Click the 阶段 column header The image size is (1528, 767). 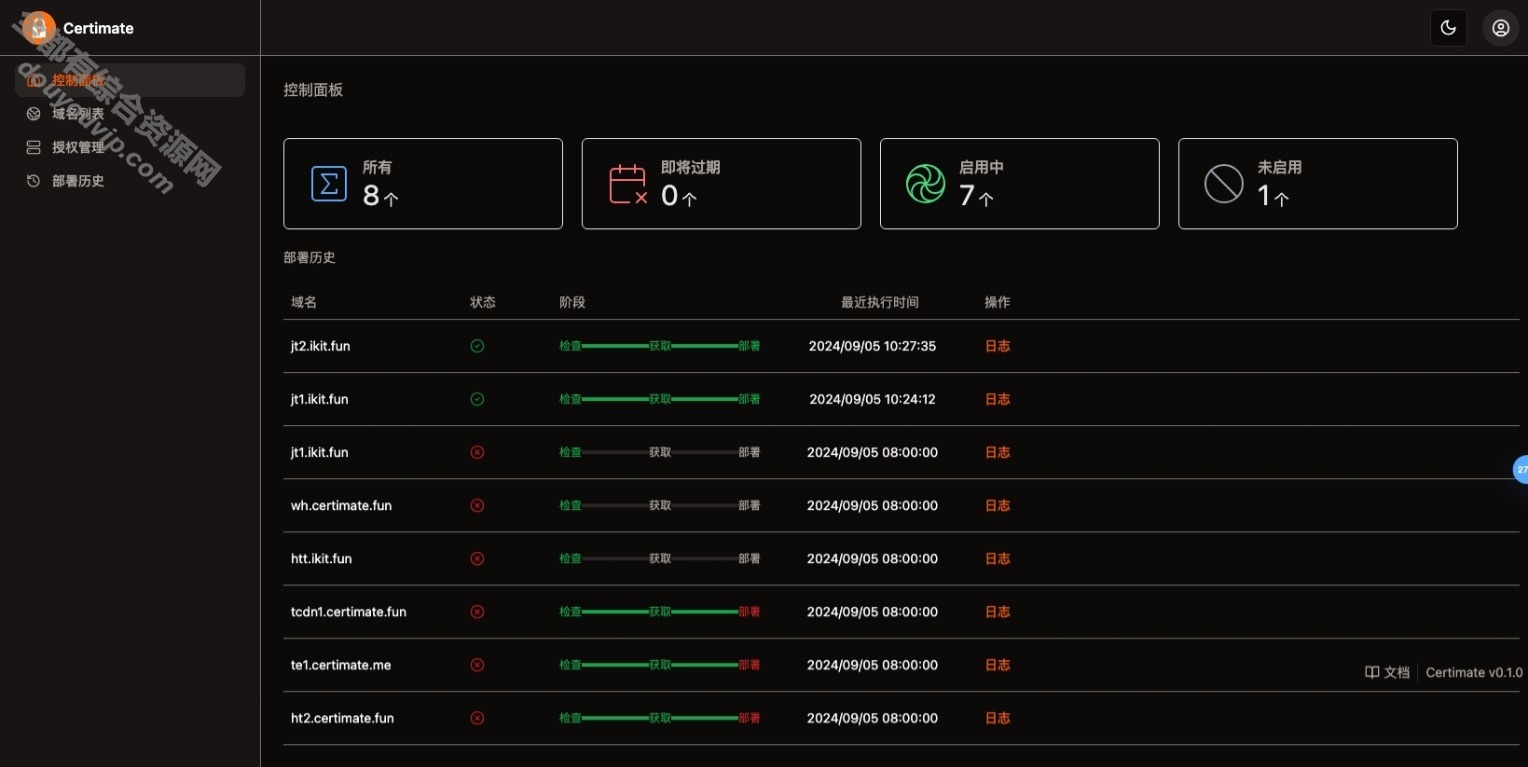[x=572, y=302]
